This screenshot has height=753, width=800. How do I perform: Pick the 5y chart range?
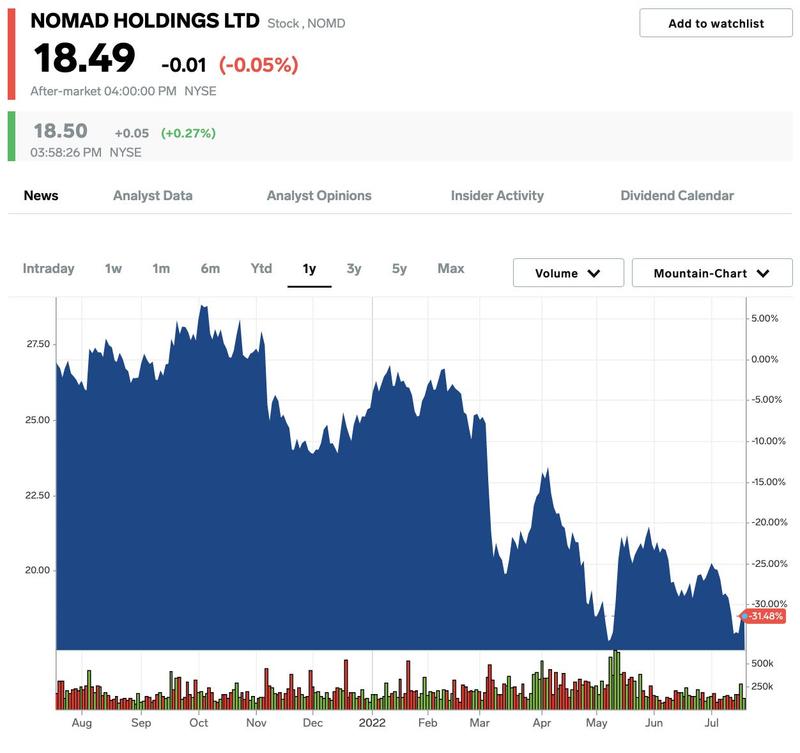tap(399, 268)
